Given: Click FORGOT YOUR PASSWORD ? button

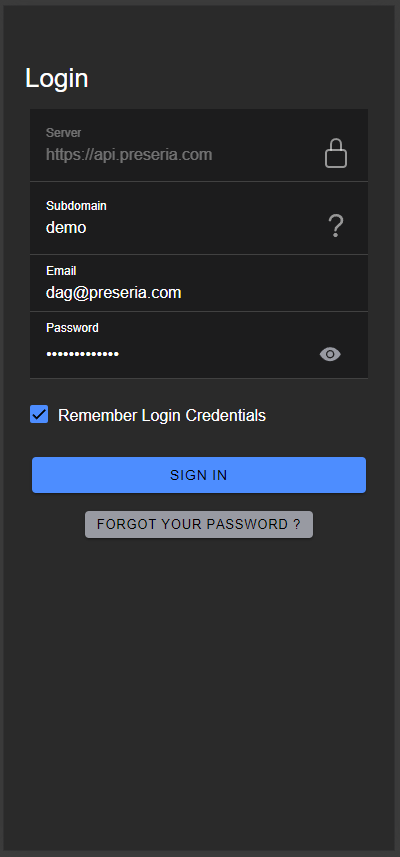Looking at the screenshot, I should 199,524.
